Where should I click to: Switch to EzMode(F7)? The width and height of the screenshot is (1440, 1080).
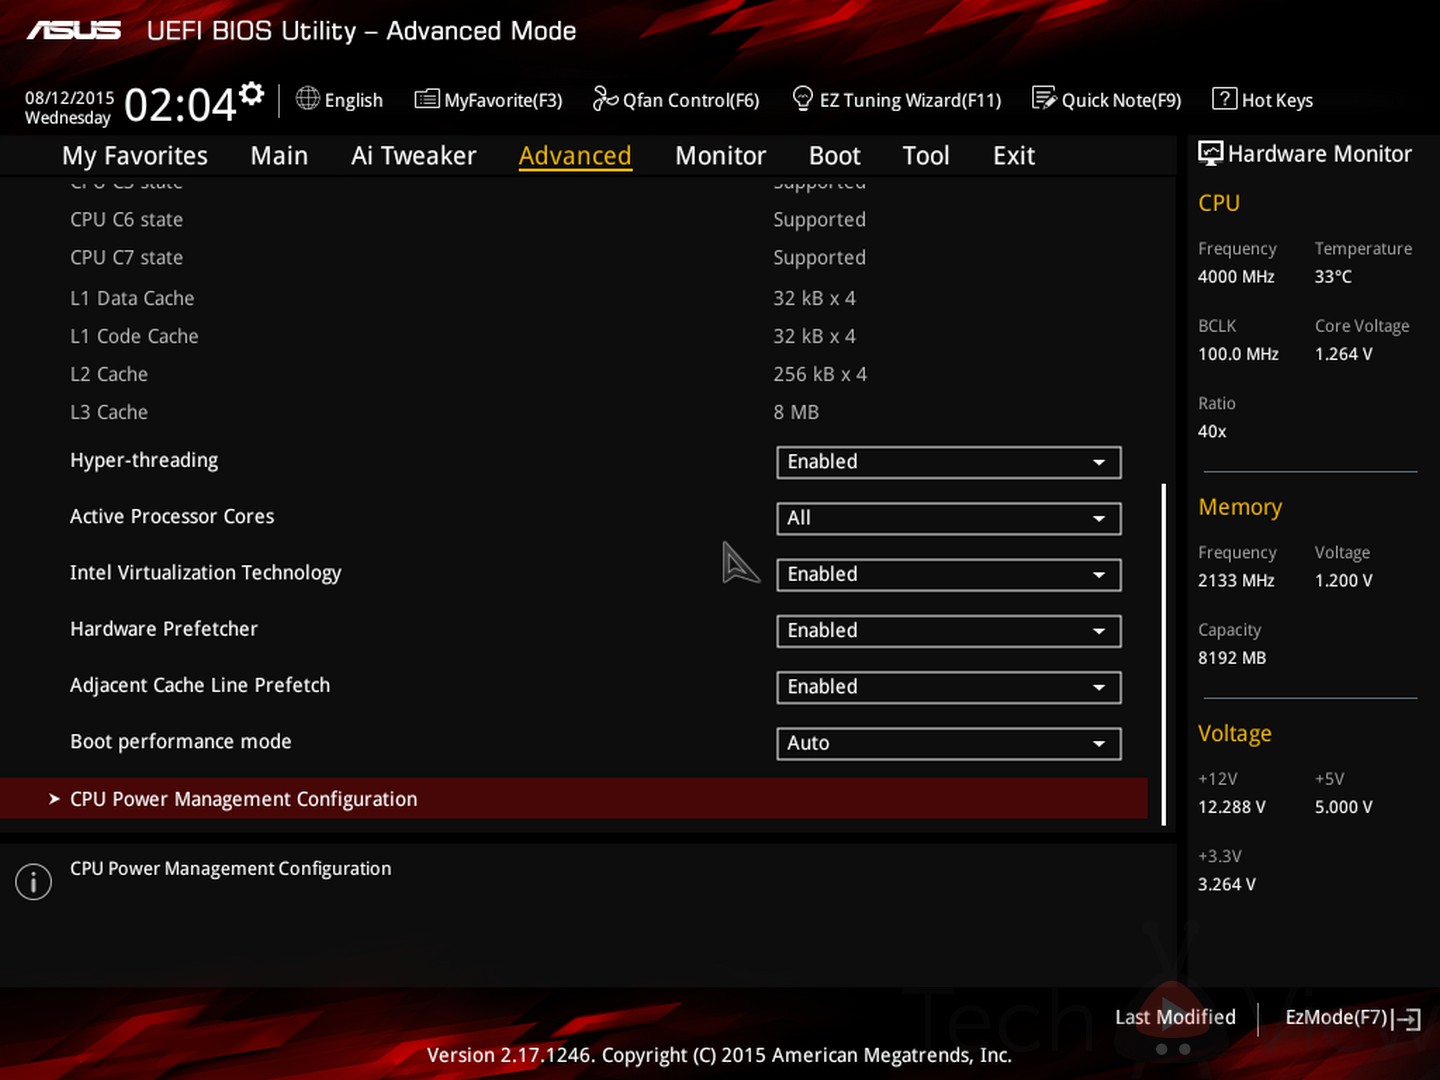[1353, 1018]
